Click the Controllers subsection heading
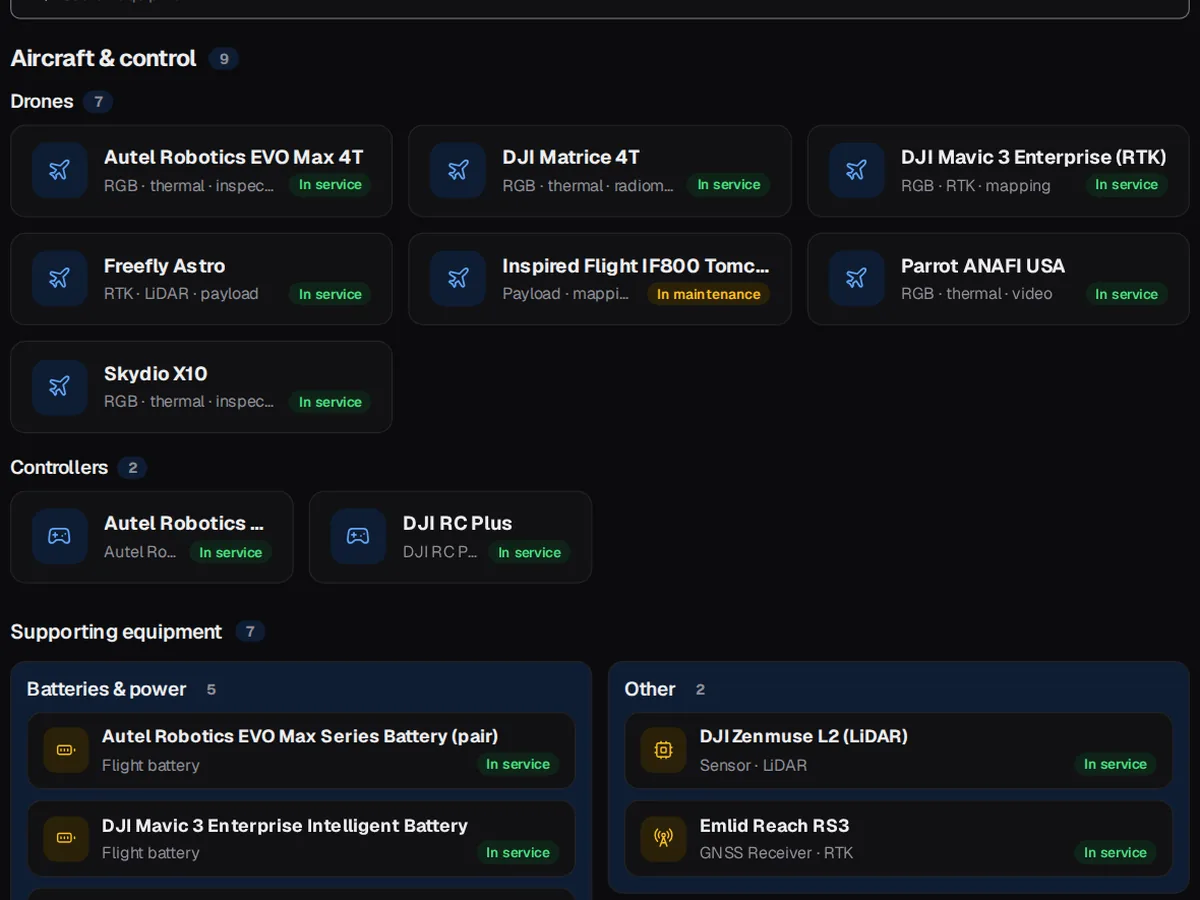1200x900 pixels. click(x=59, y=467)
